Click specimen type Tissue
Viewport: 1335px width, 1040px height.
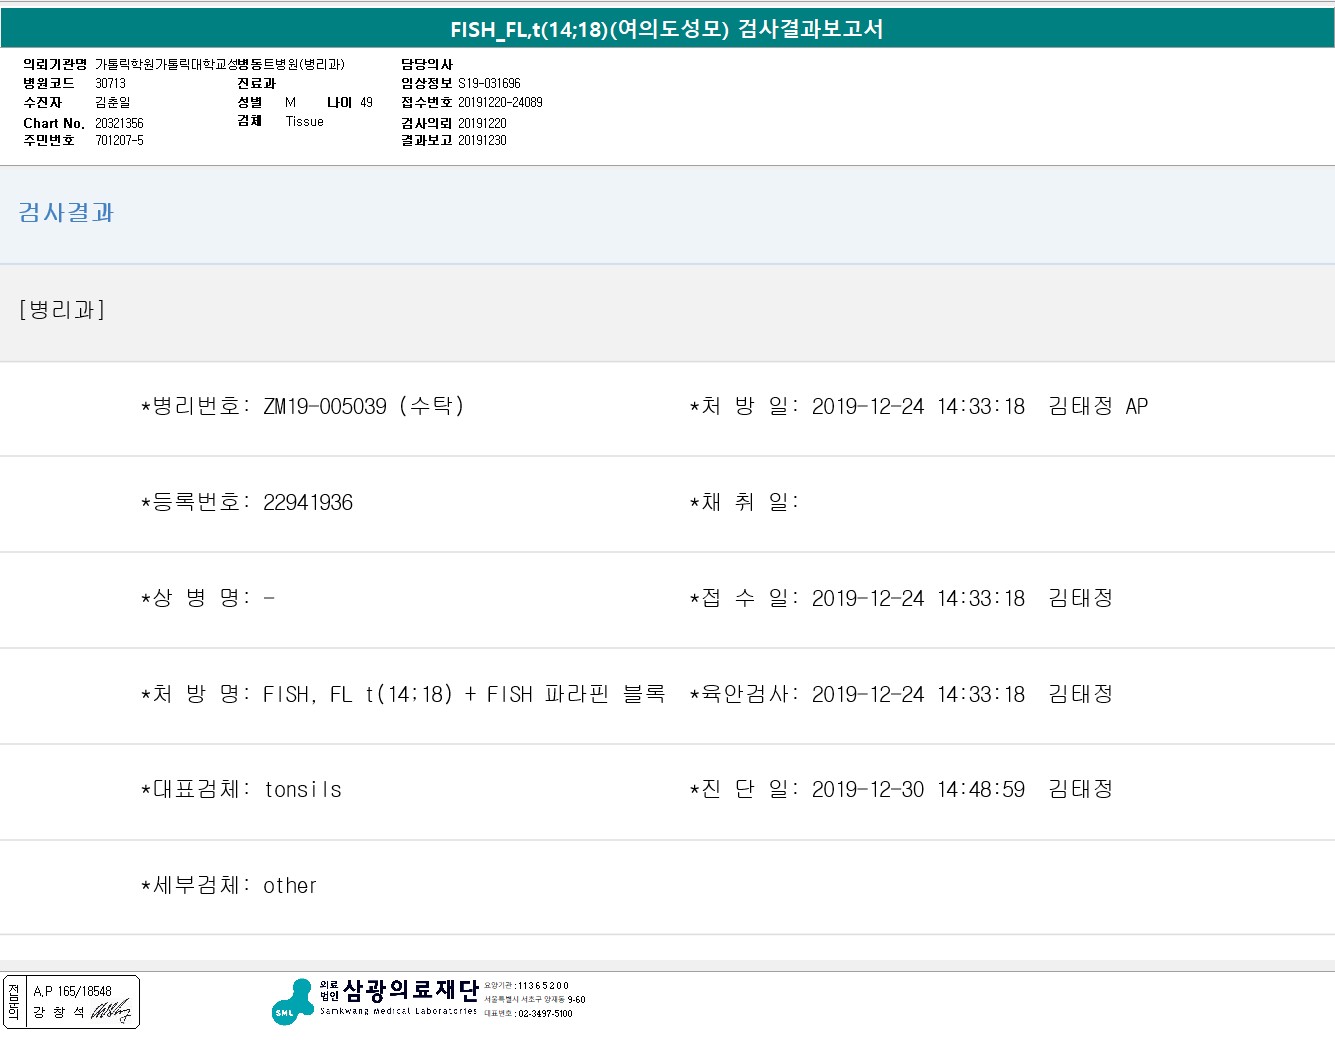point(304,122)
